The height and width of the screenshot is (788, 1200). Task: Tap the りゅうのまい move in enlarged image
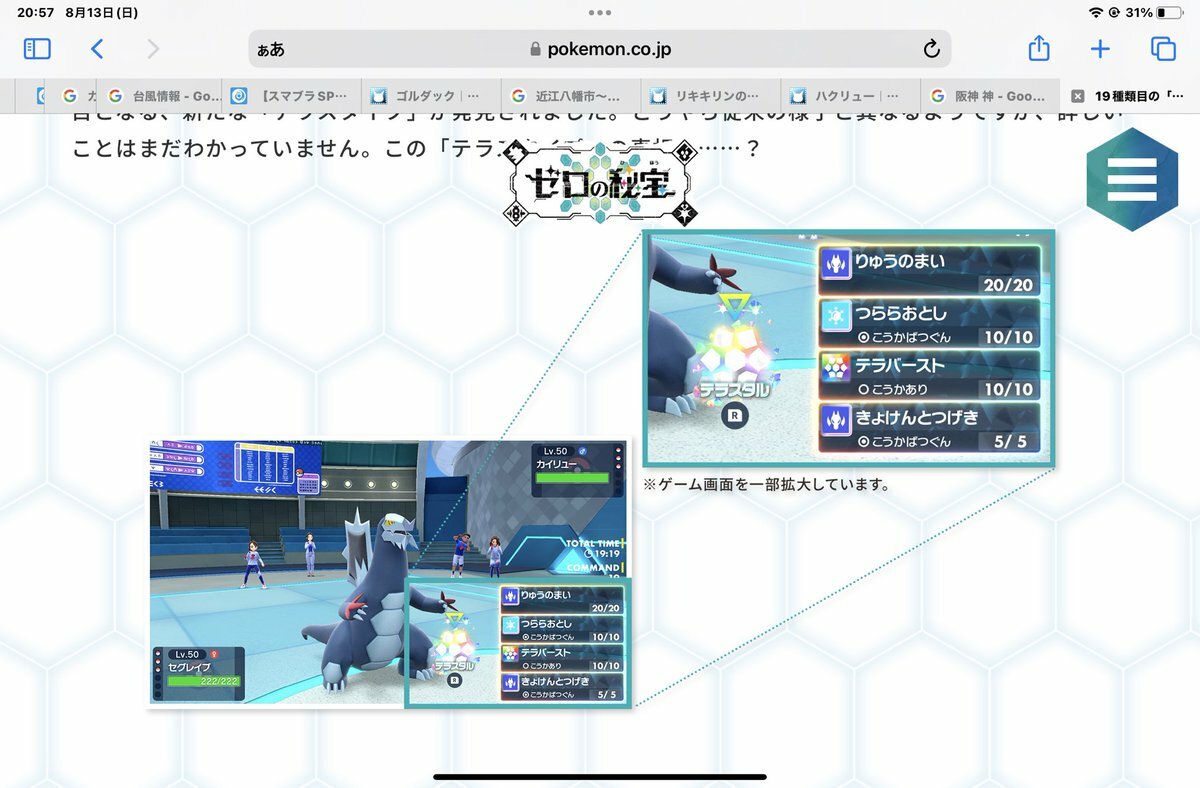click(929, 271)
